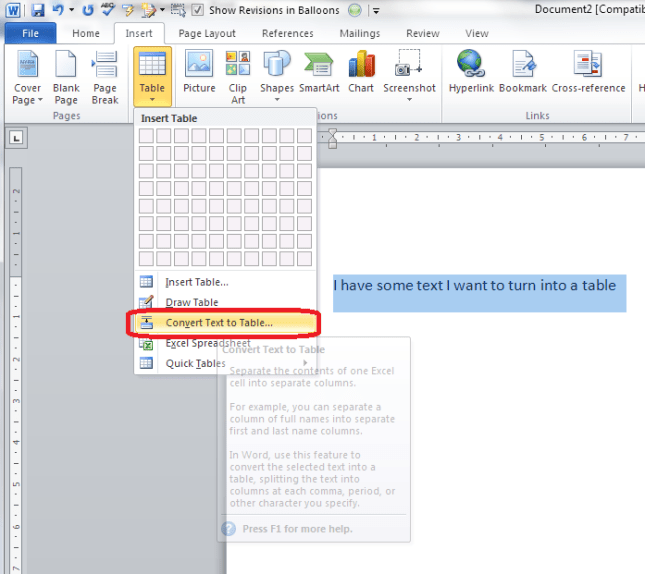
Task: Choose Convert Text to Table option
Action: [218, 323]
